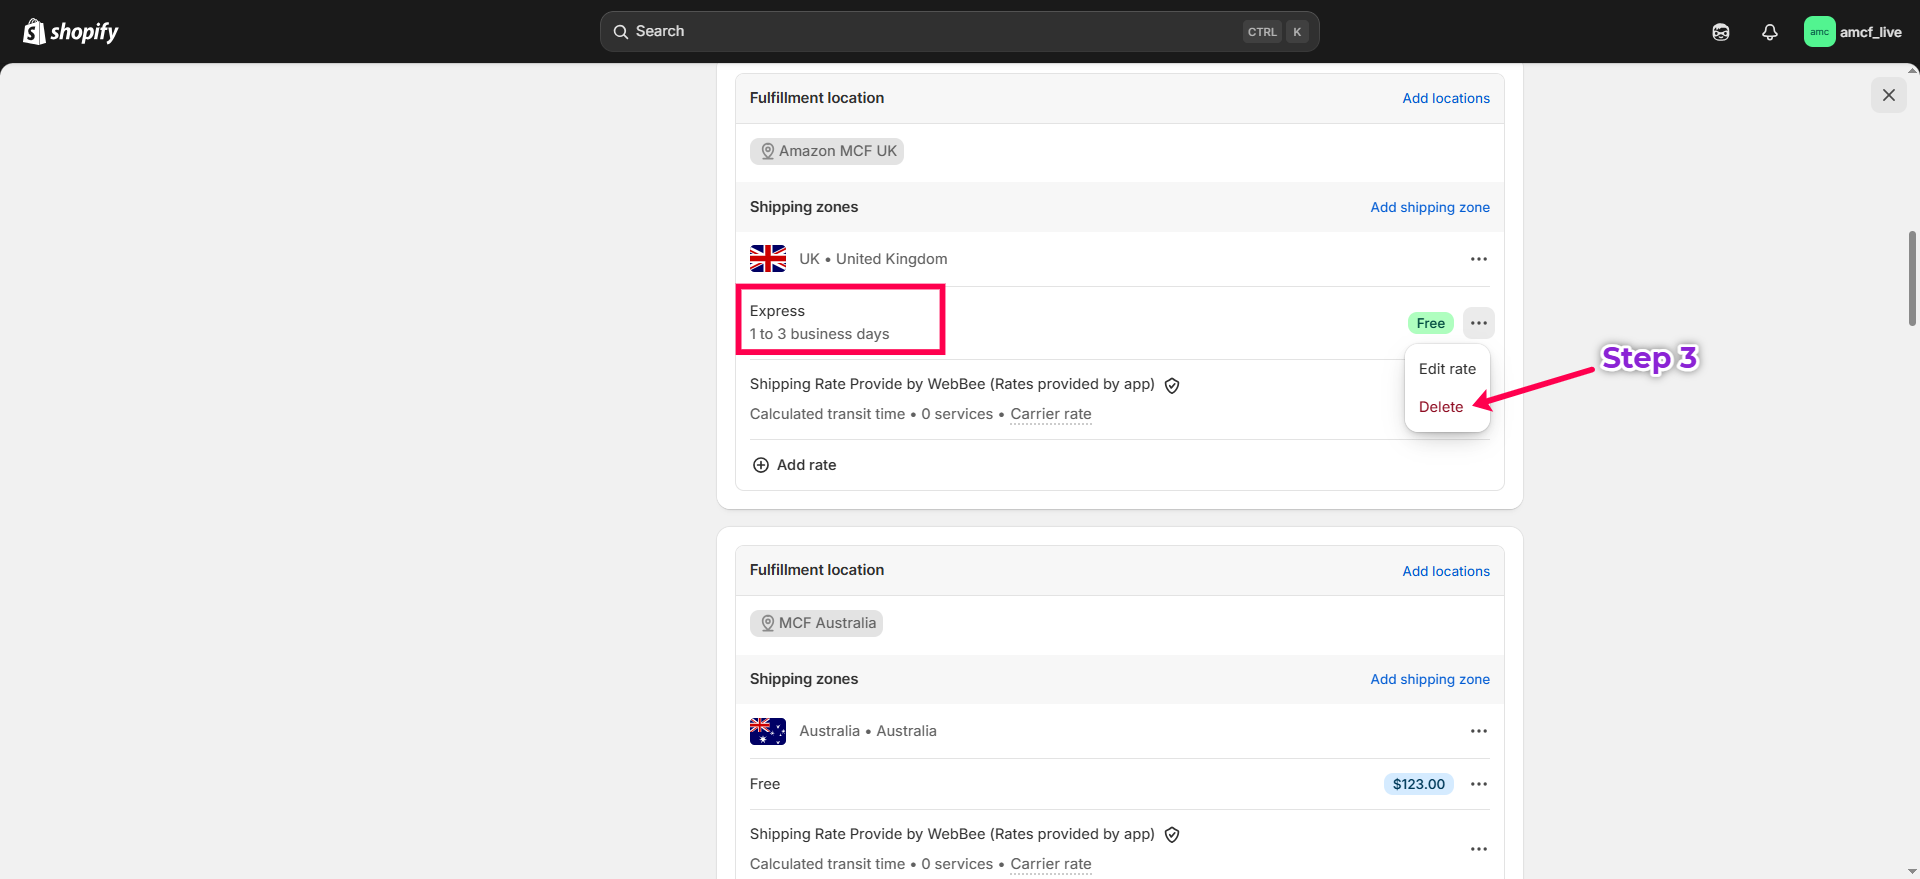Open the notifications bell

coord(1769,32)
